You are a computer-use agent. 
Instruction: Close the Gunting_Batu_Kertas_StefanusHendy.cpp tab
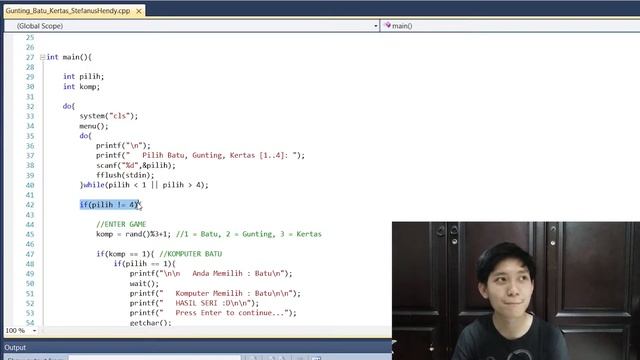[x=139, y=11]
